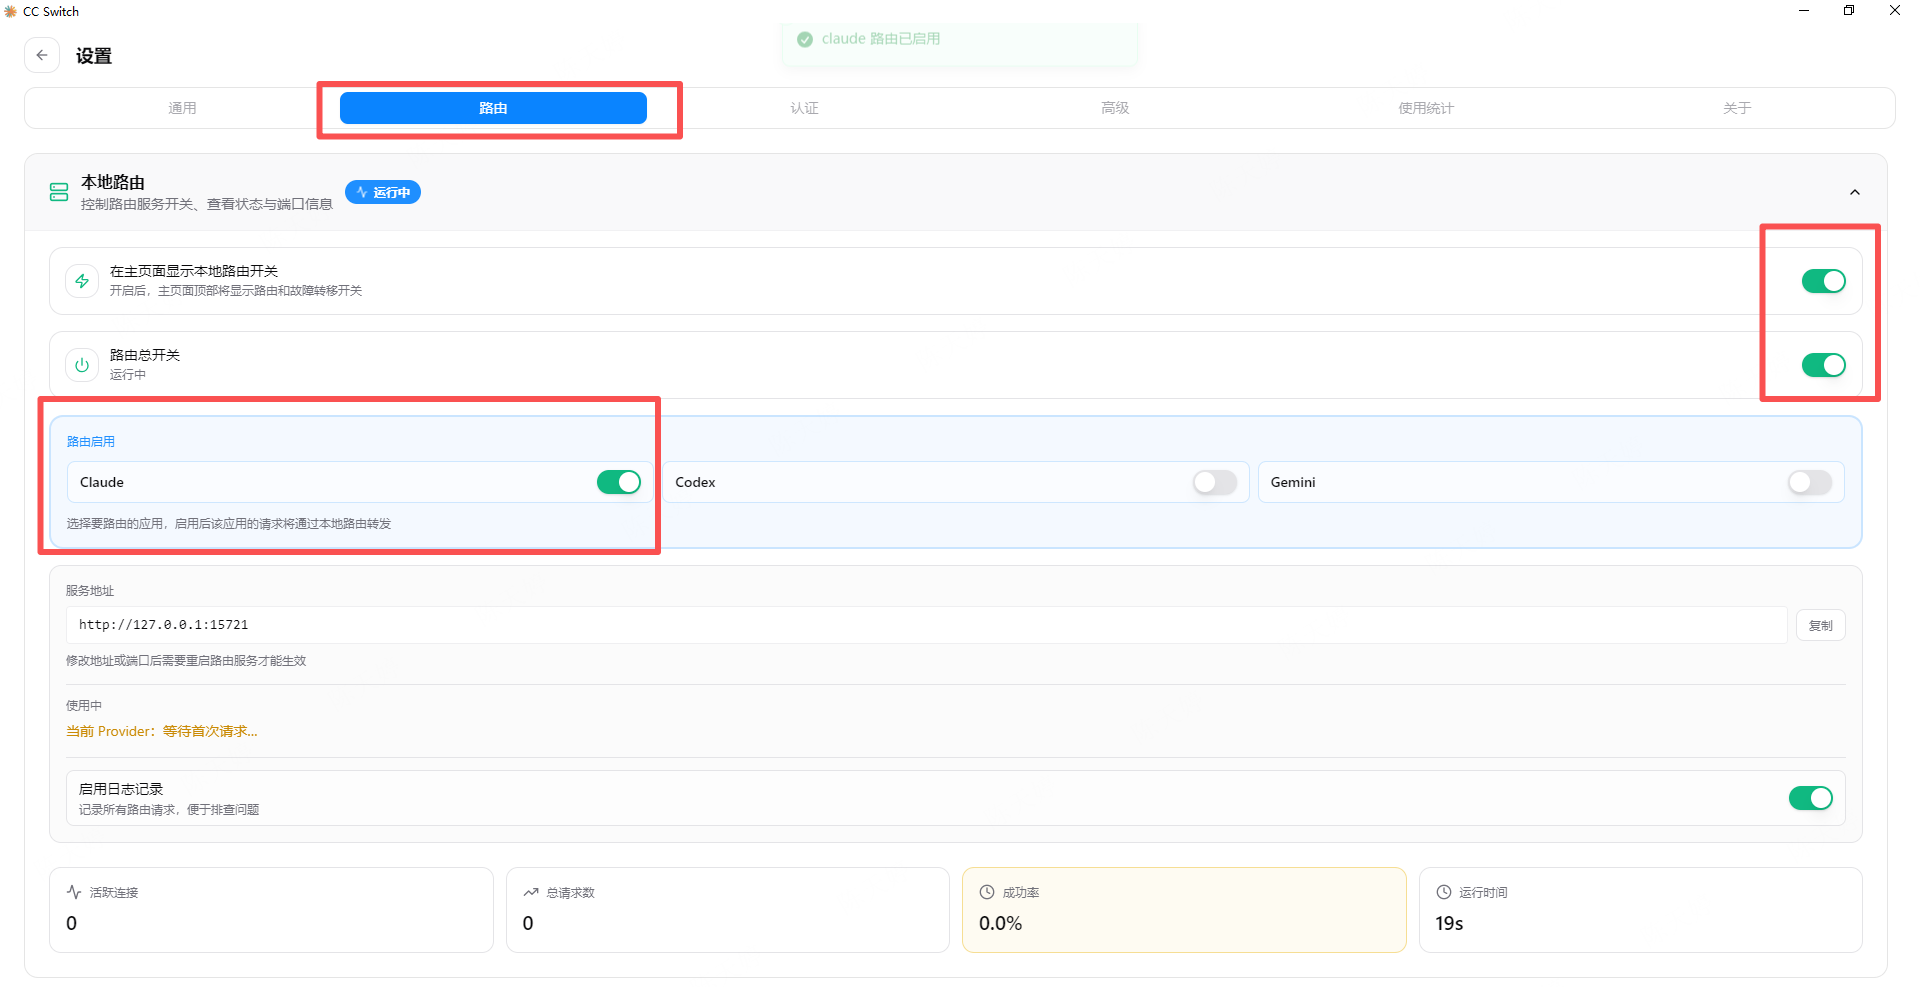
Task: Enable the Gemini routing switch
Action: click(x=1810, y=482)
